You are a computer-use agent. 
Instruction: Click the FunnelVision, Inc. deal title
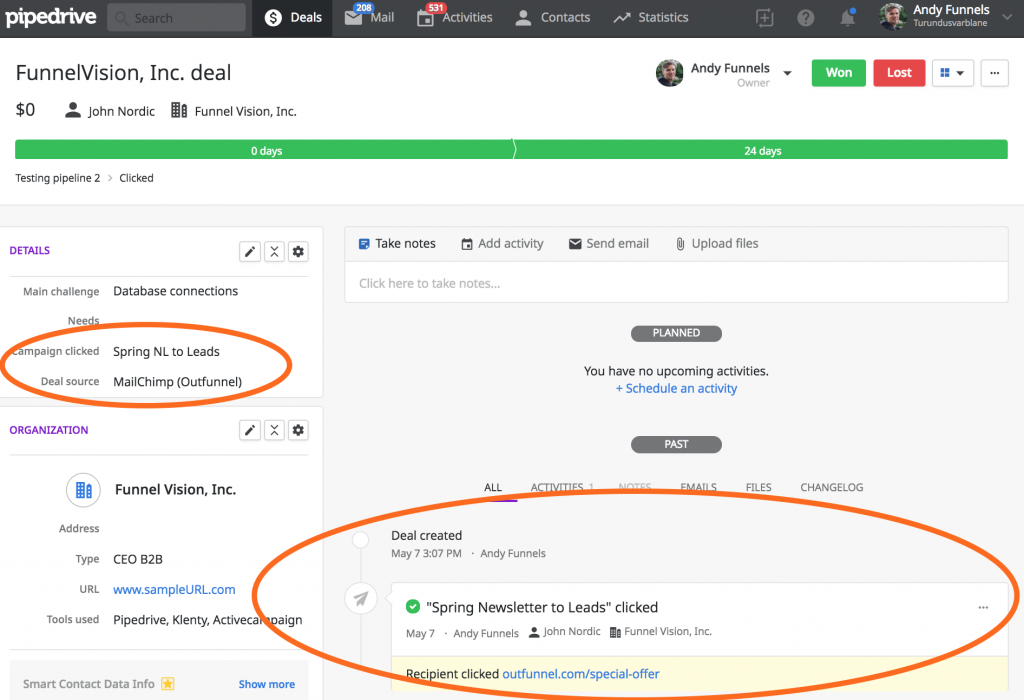point(123,72)
